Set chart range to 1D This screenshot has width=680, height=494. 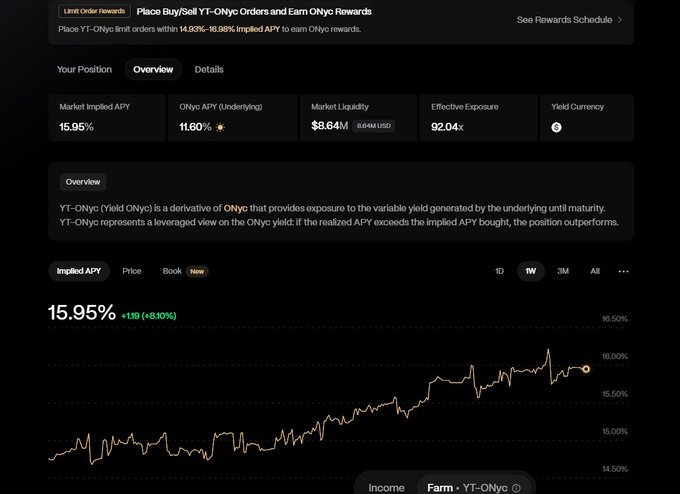coord(500,271)
